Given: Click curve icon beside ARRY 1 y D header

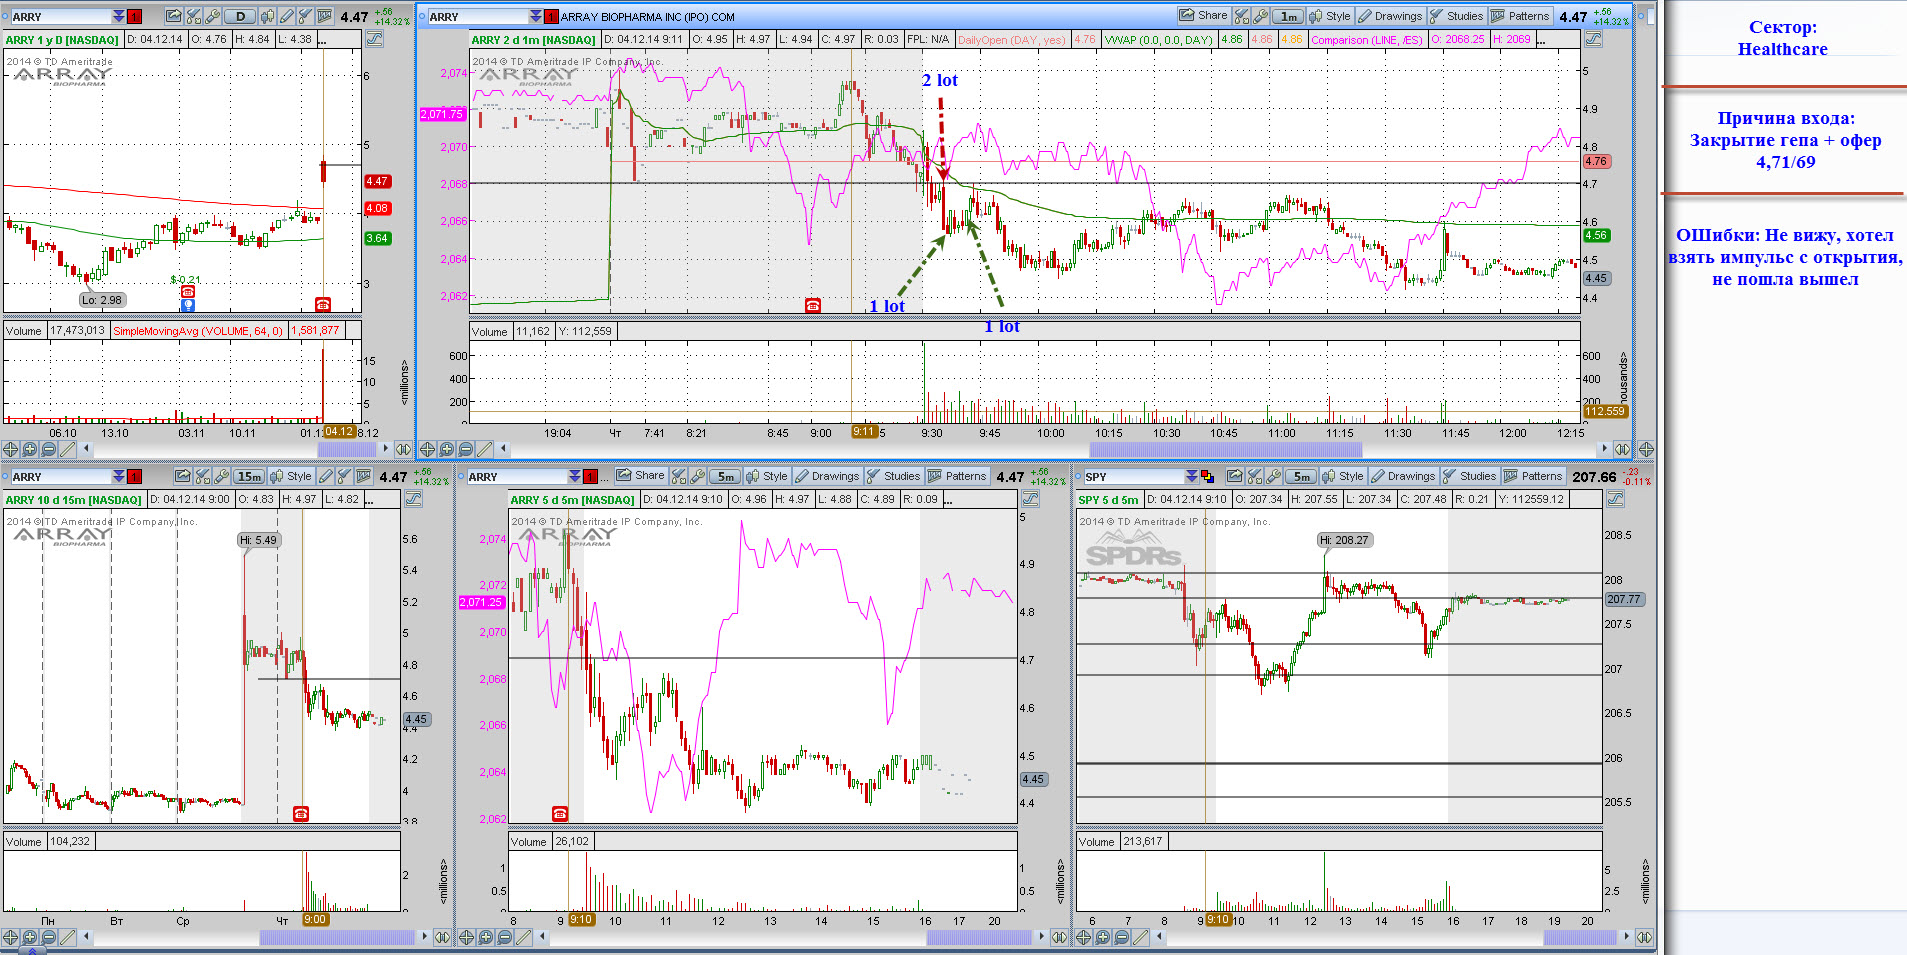Looking at the screenshot, I should tap(374, 39).
